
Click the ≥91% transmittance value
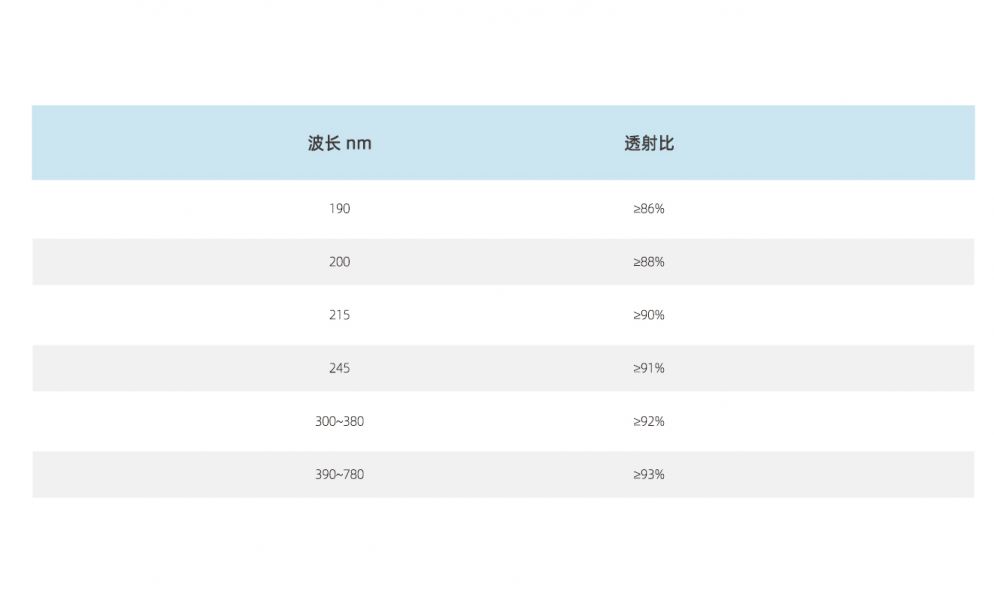649,368
